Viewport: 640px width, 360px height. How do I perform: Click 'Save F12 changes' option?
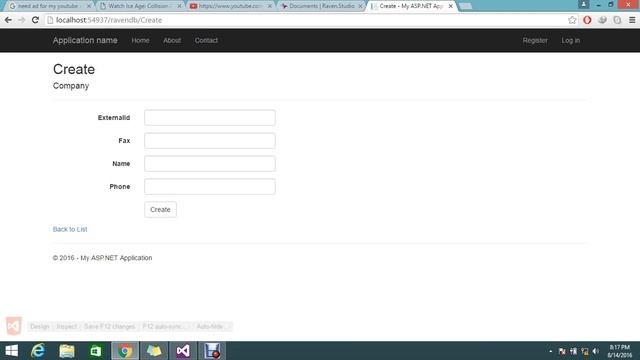pos(109,327)
